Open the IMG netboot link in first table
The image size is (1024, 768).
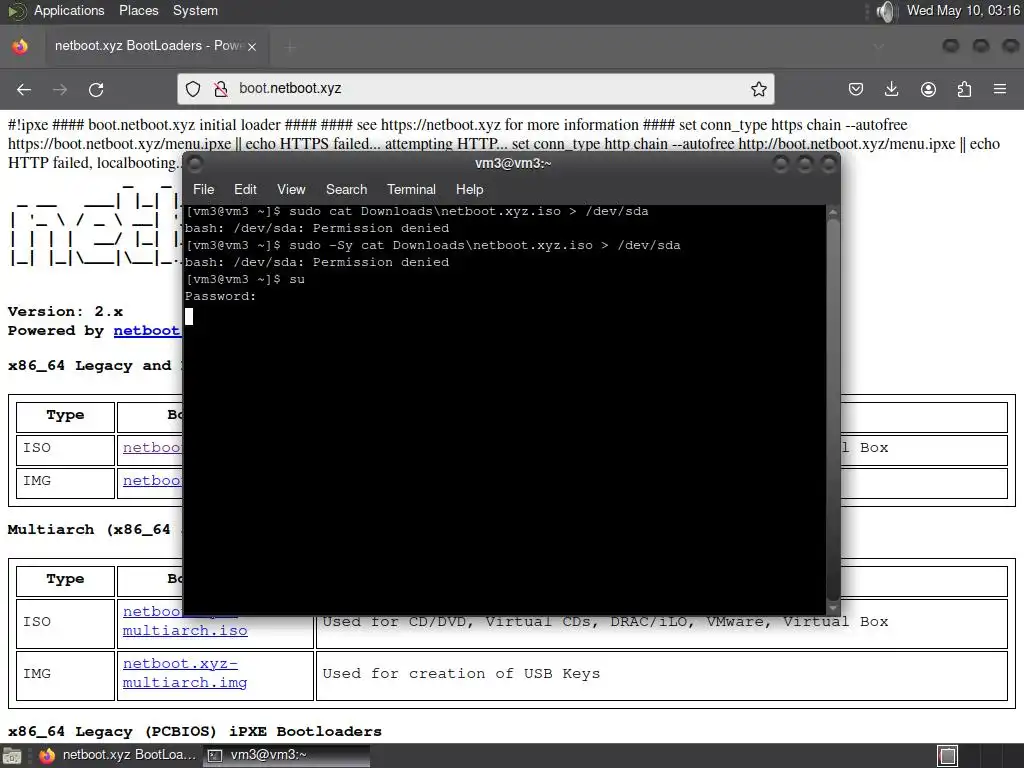point(152,480)
